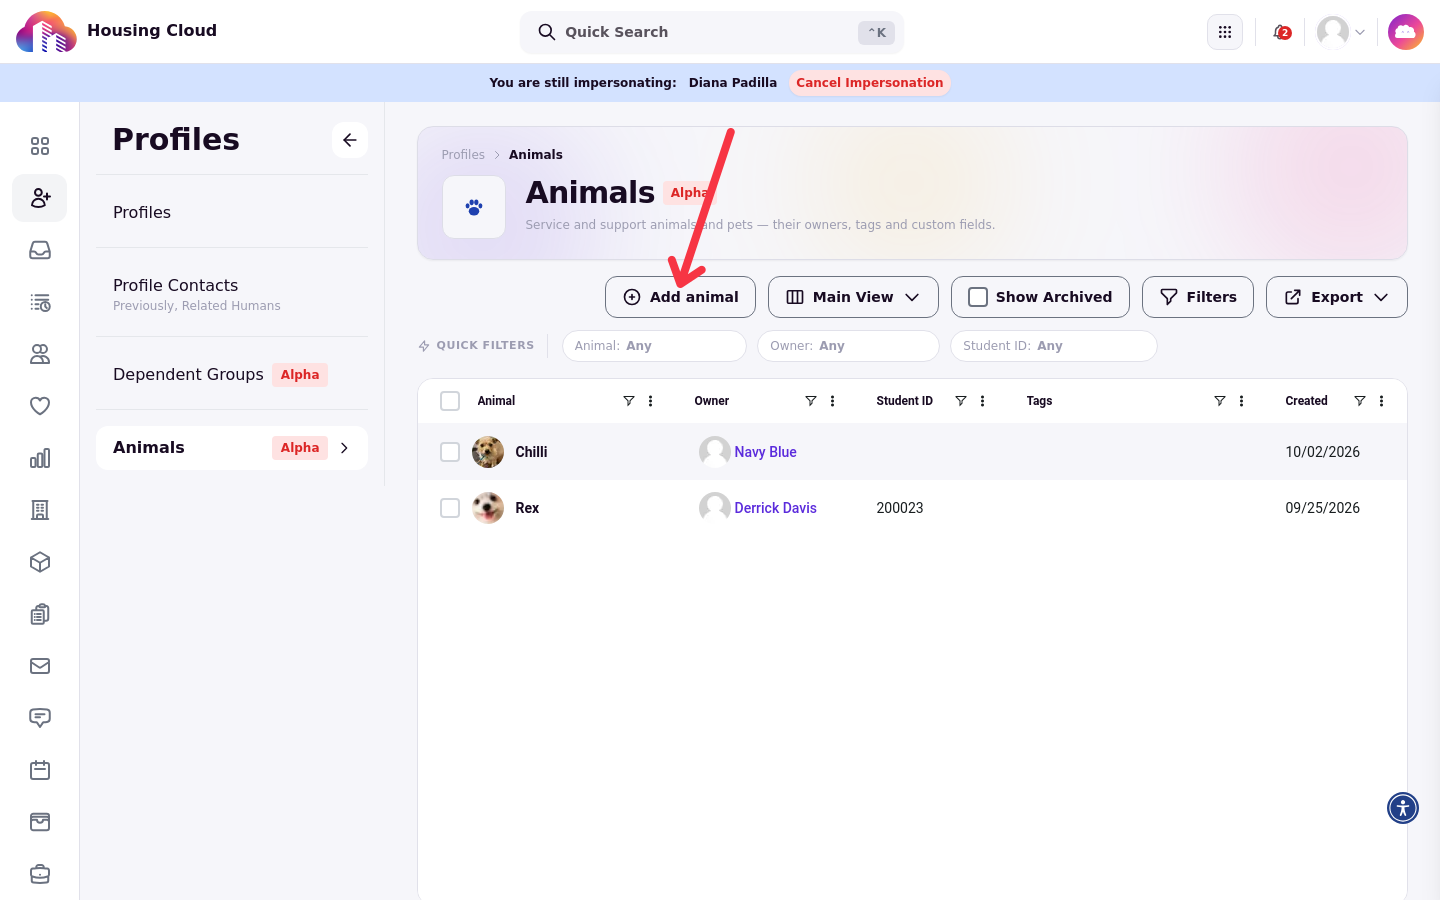This screenshot has width=1440, height=900.
Task: Click the building icon in left sidebar
Action: 40,510
